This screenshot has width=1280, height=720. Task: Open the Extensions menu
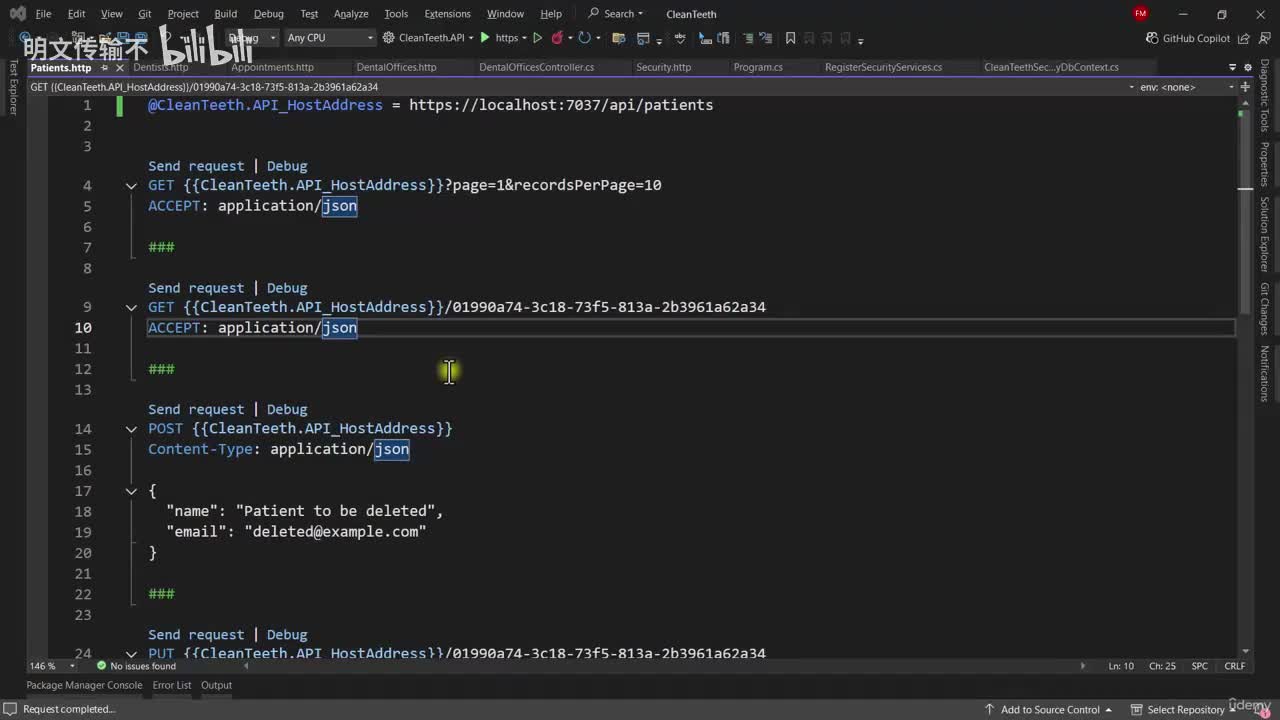pos(447,14)
